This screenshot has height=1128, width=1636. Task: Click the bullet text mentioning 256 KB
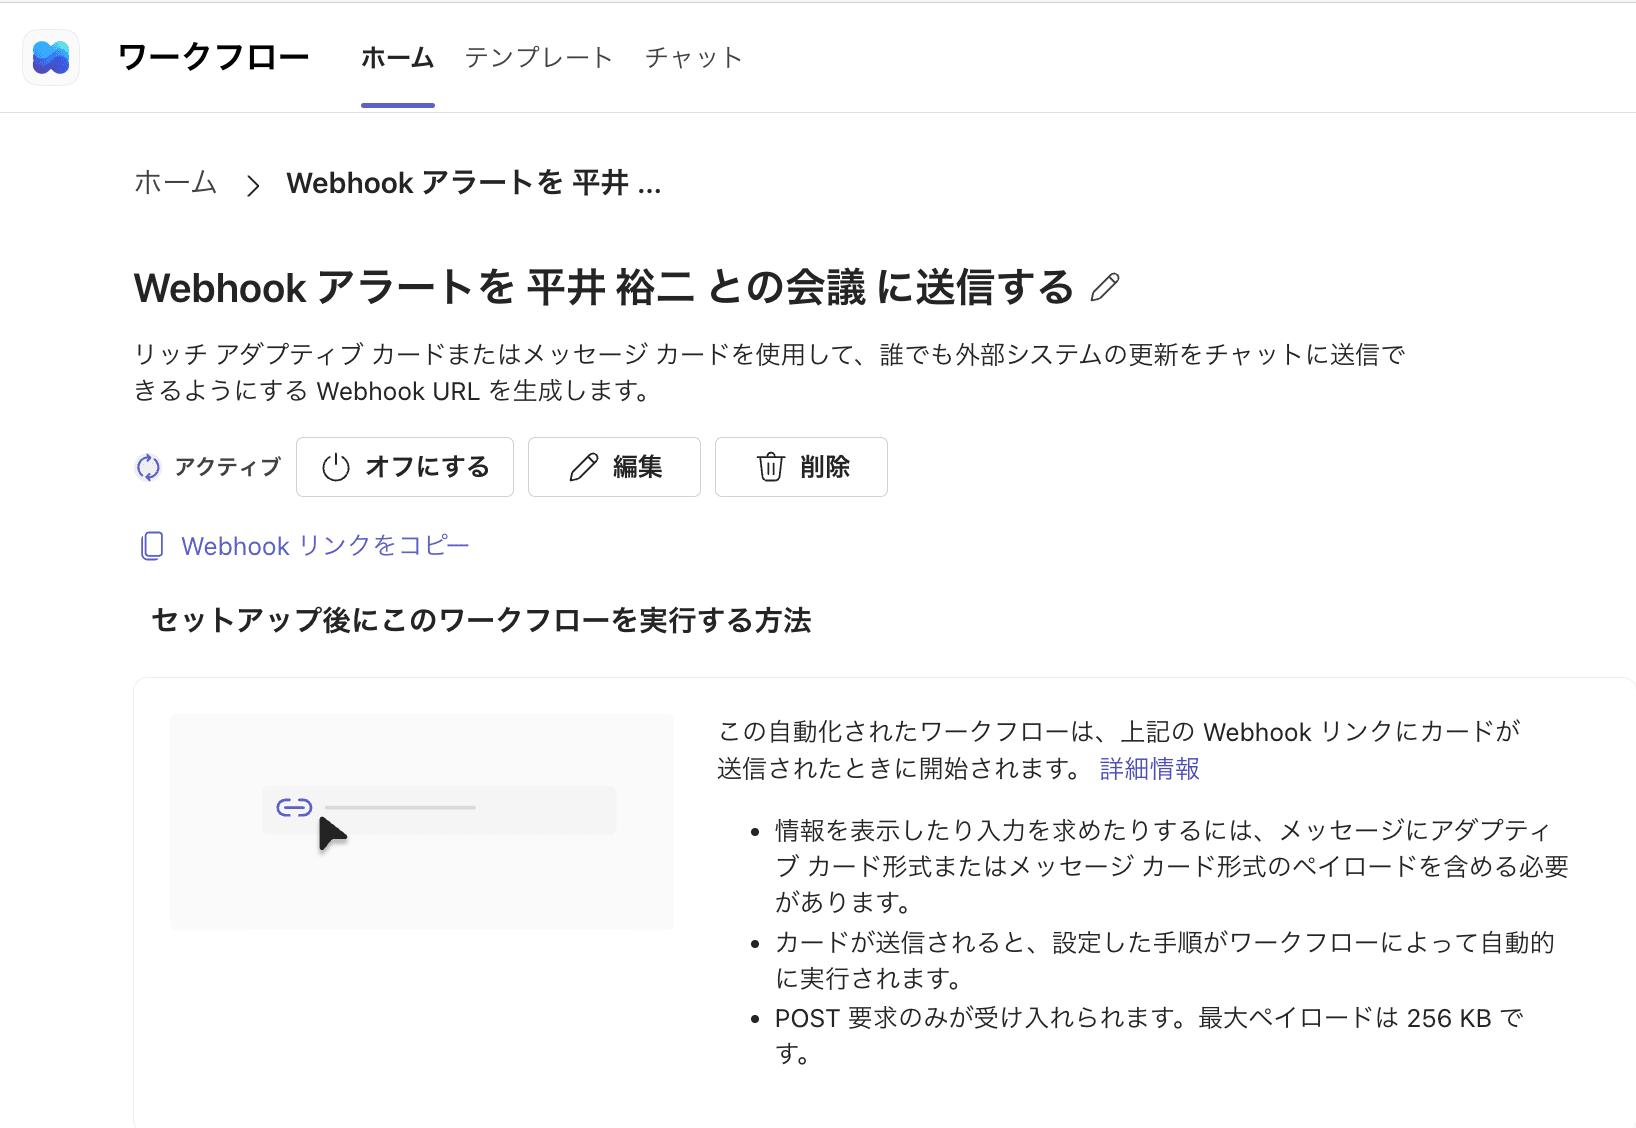pyautogui.click(x=1149, y=1036)
